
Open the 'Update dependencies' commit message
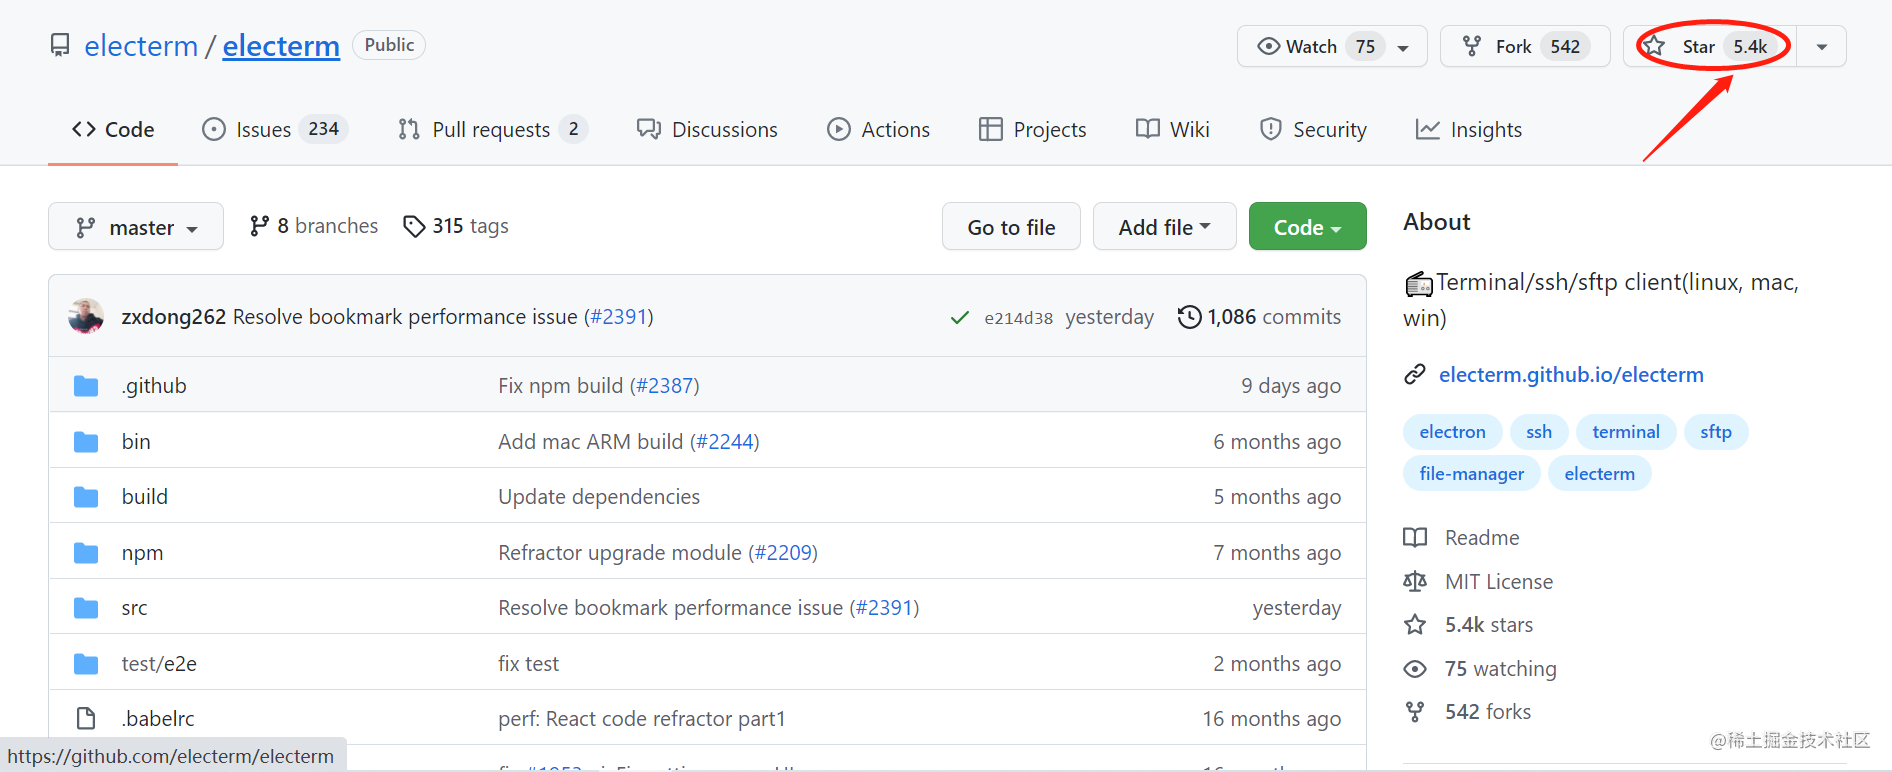click(x=599, y=497)
